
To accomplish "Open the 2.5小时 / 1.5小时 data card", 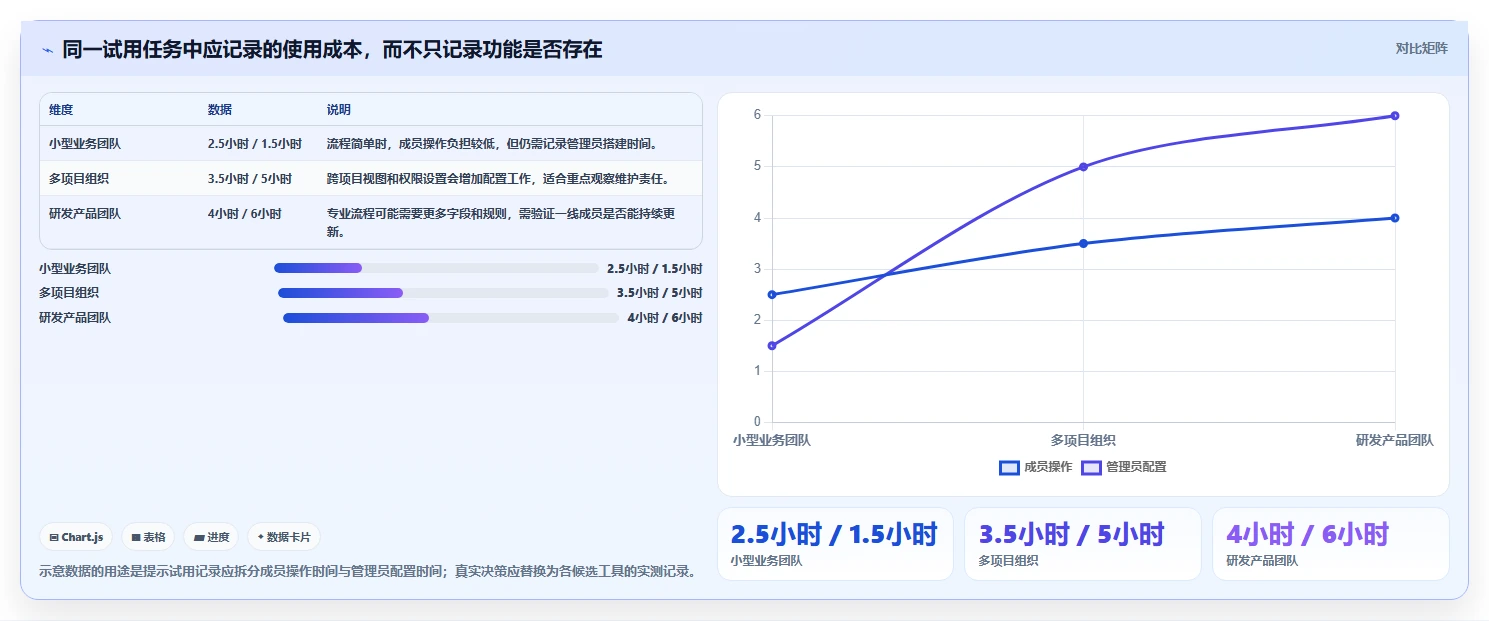I will [836, 544].
